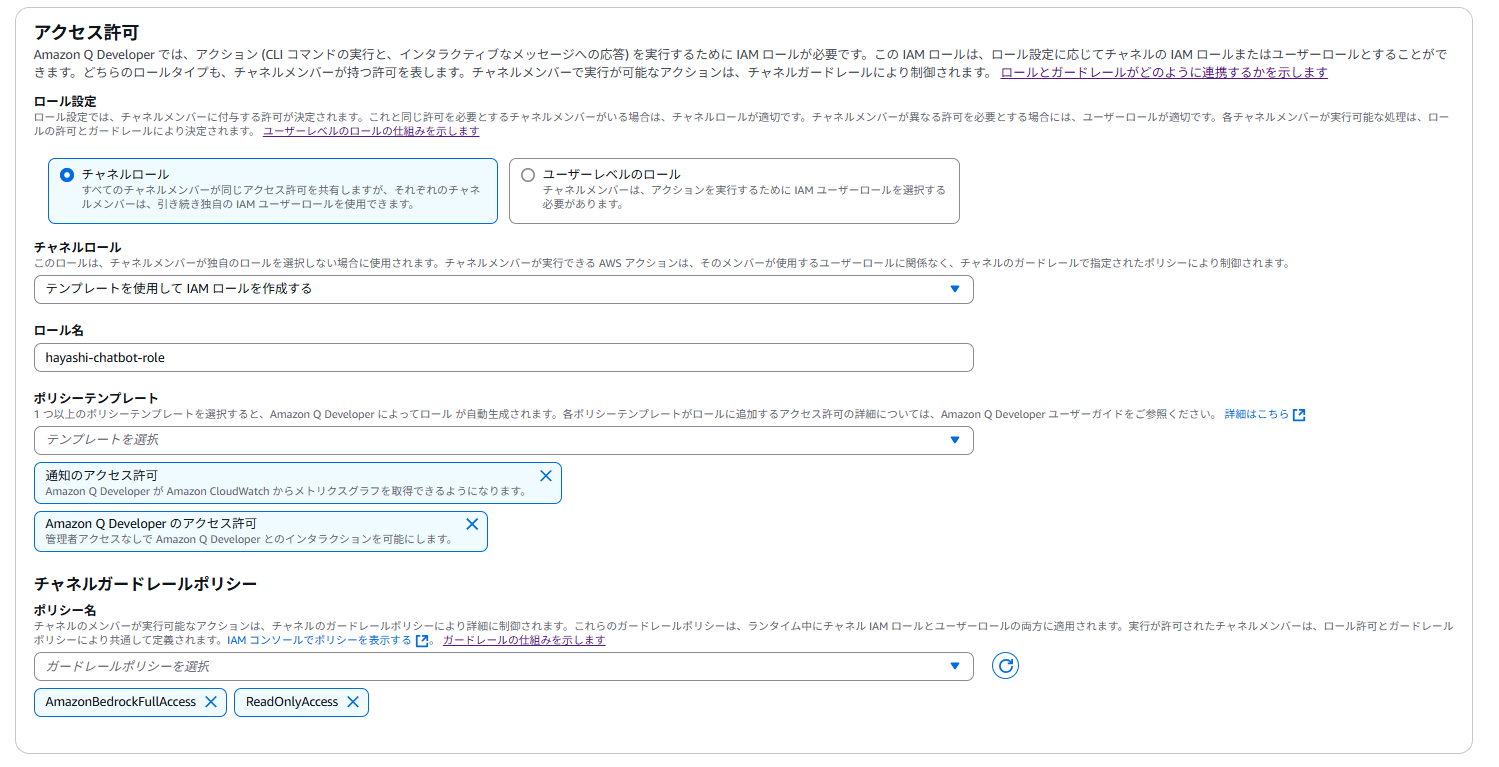Open the 詳細はこちら link

1257,415
